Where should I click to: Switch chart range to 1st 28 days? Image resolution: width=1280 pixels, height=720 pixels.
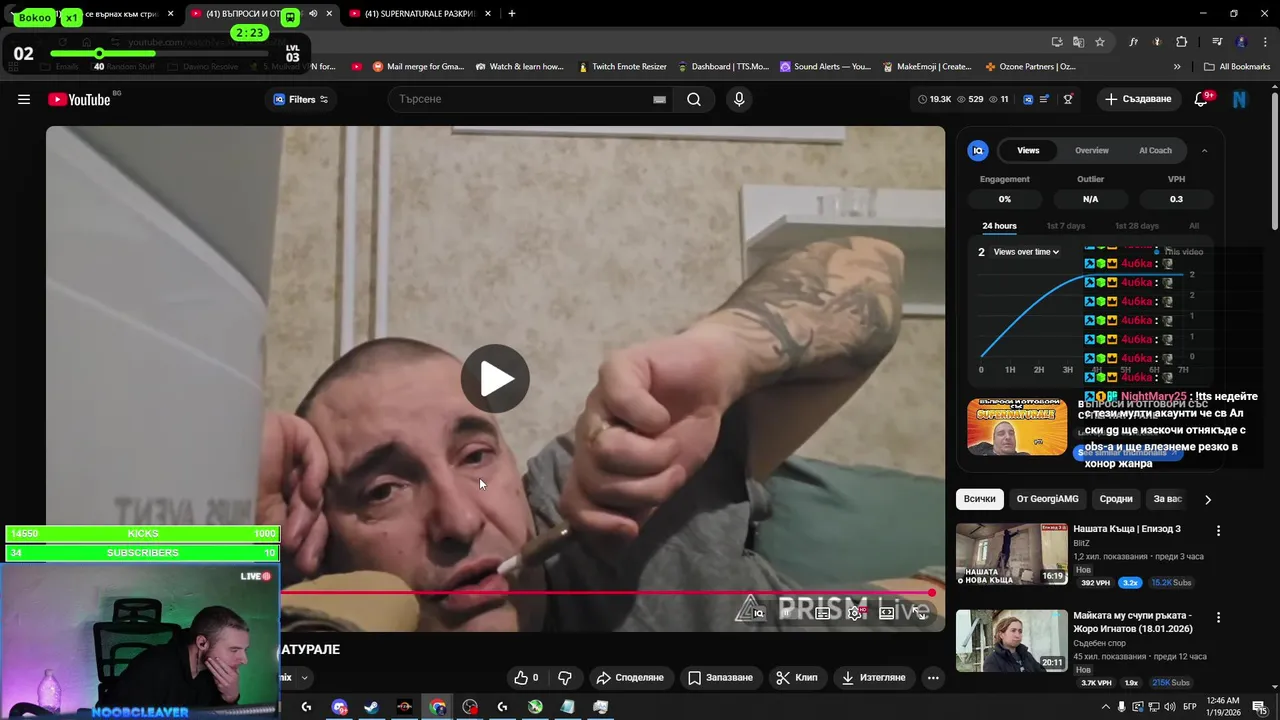(x=1137, y=226)
